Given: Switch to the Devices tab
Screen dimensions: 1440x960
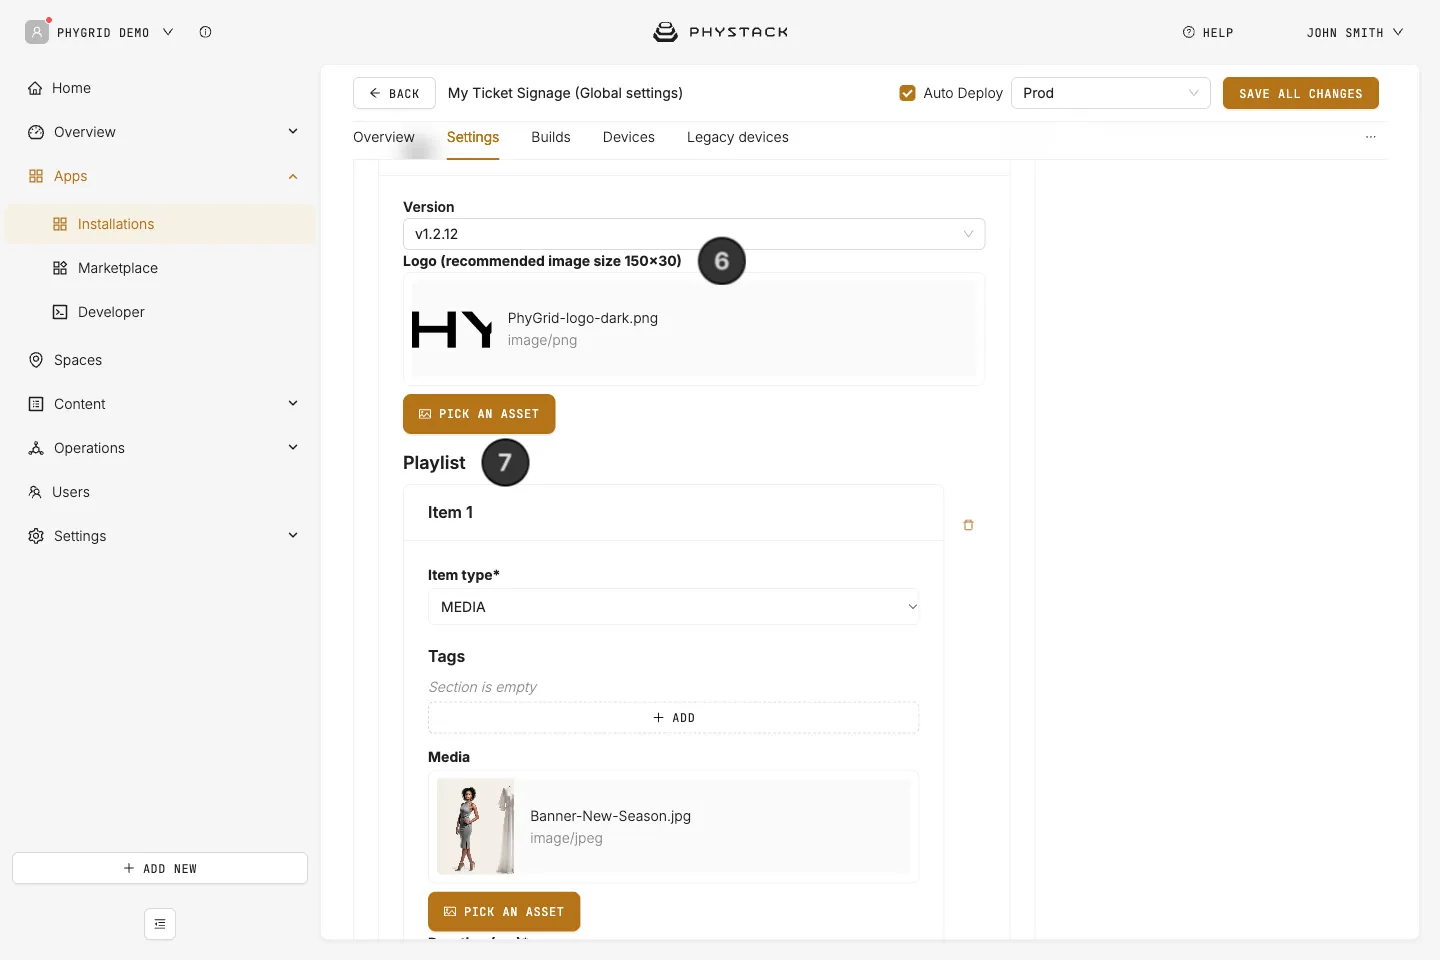Looking at the screenshot, I should [x=629, y=137].
